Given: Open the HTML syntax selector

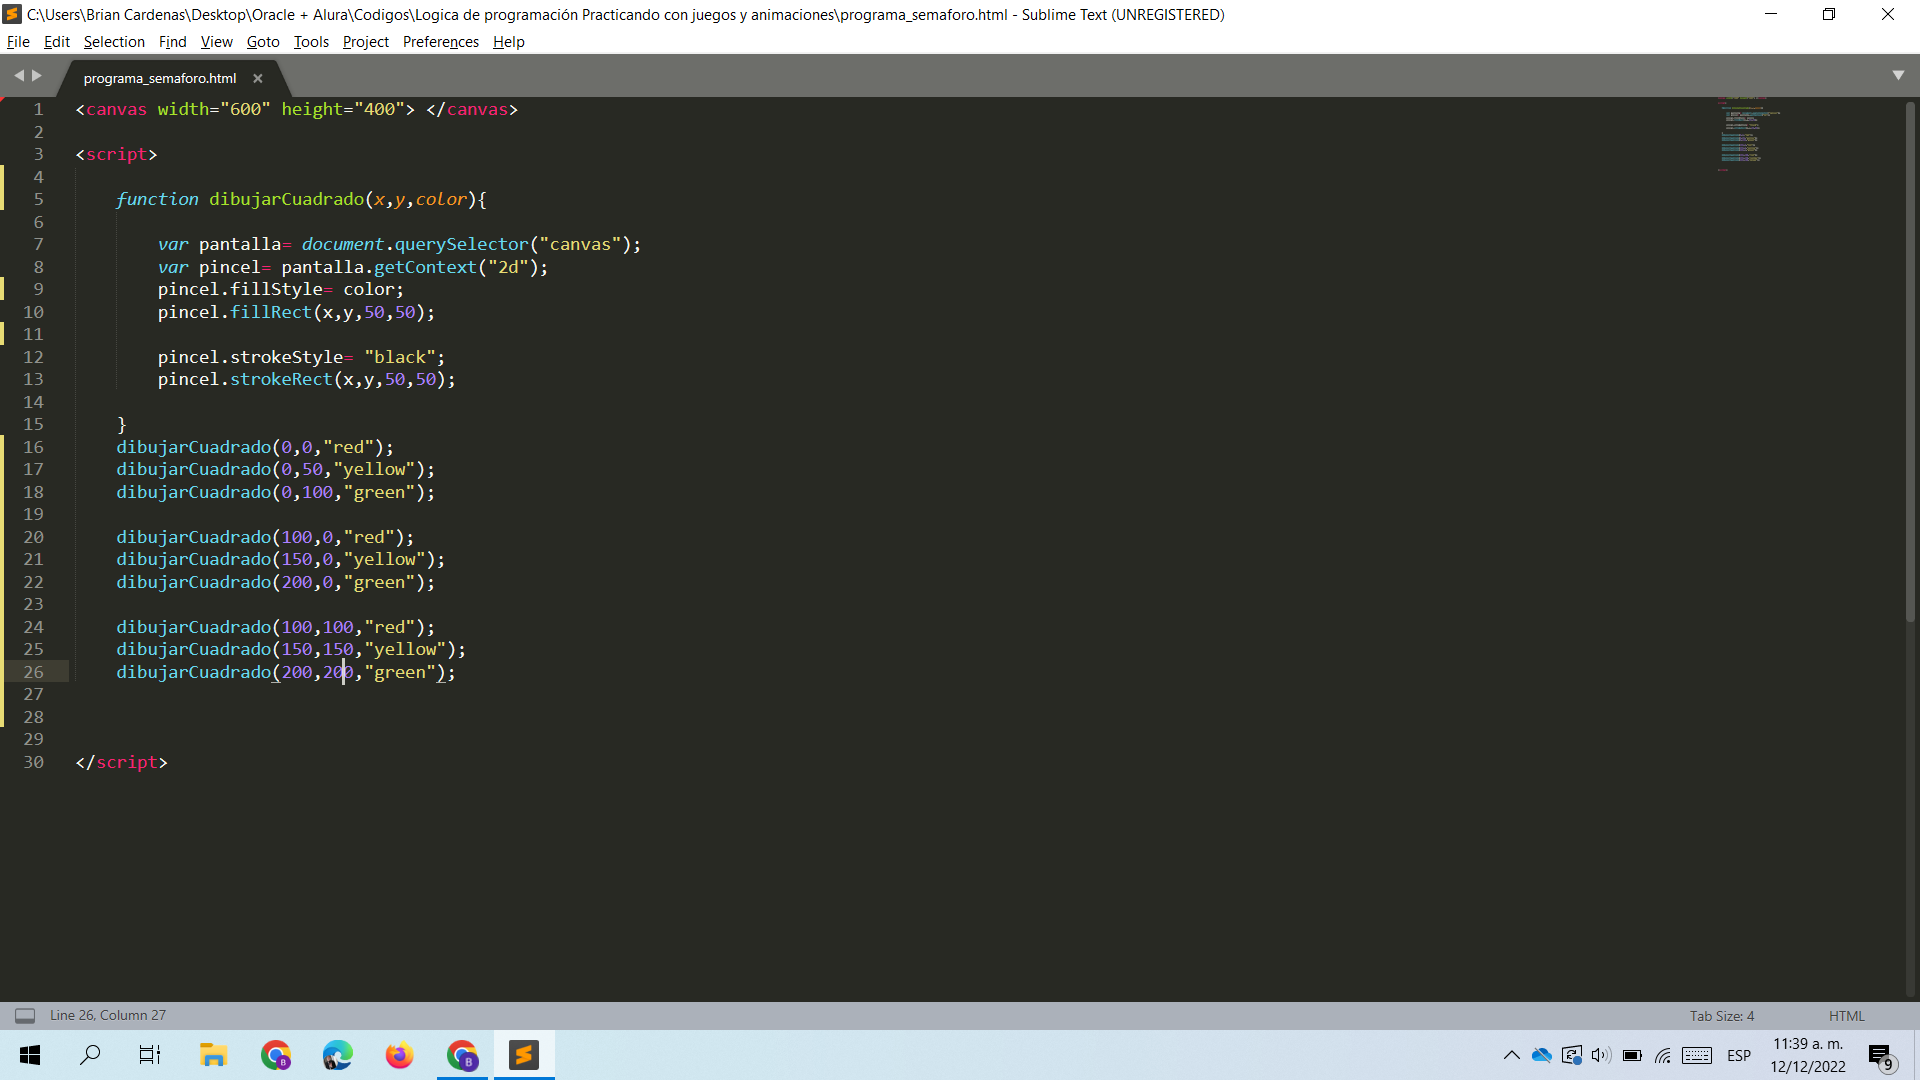Looking at the screenshot, I should [1846, 1016].
